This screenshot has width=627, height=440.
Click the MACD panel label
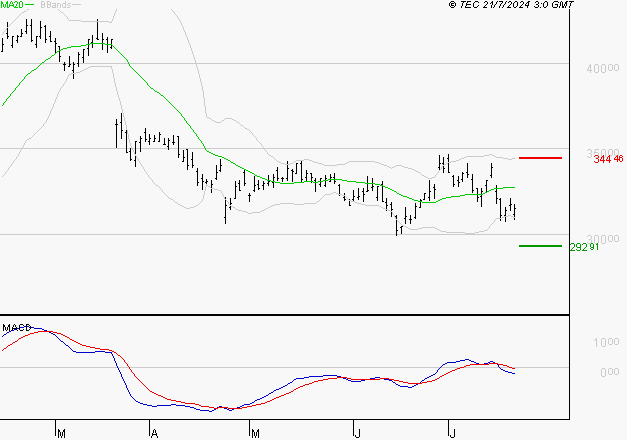click(x=17, y=328)
